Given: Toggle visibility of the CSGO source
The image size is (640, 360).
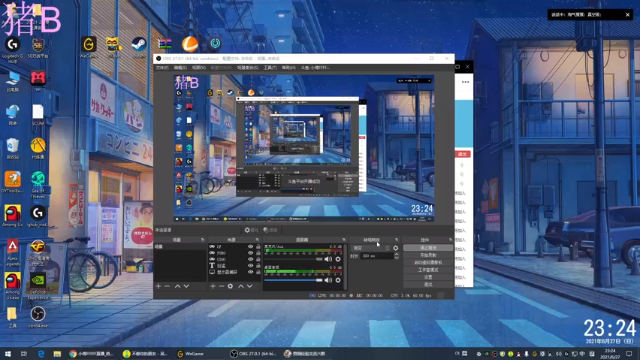Looking at the screenshot, I should coord(250,259).
